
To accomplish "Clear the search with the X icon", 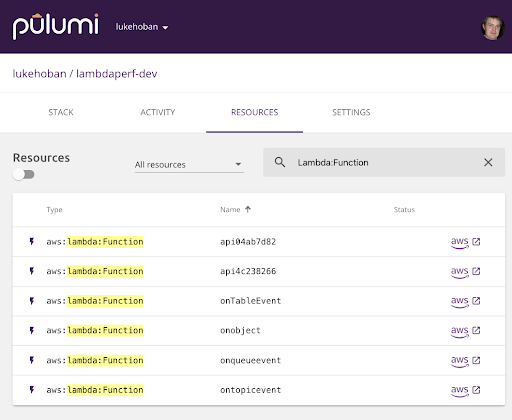I will [x=488, y=162].
